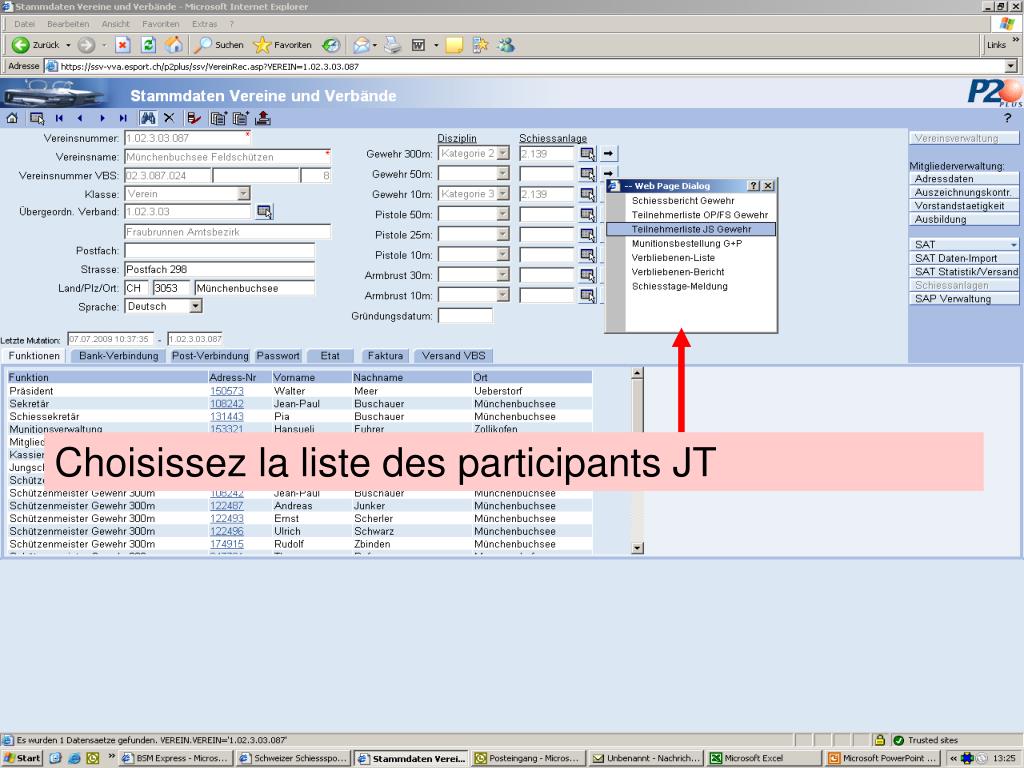Click the red checkmark save icon

194,118
